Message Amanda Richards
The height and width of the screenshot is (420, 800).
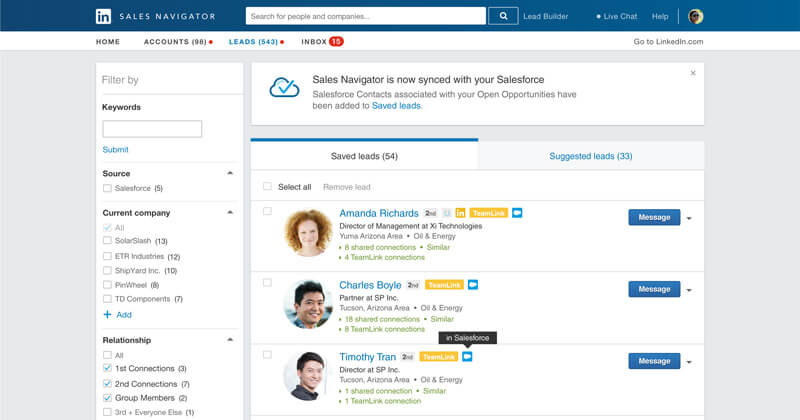point(654,217)
